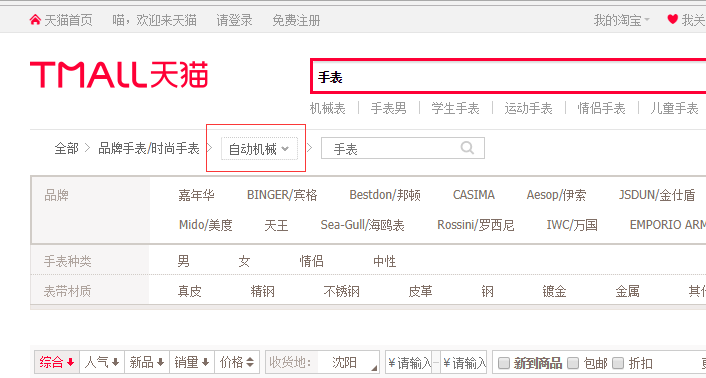Check the 新到商品 checkbox

(504, 363)
